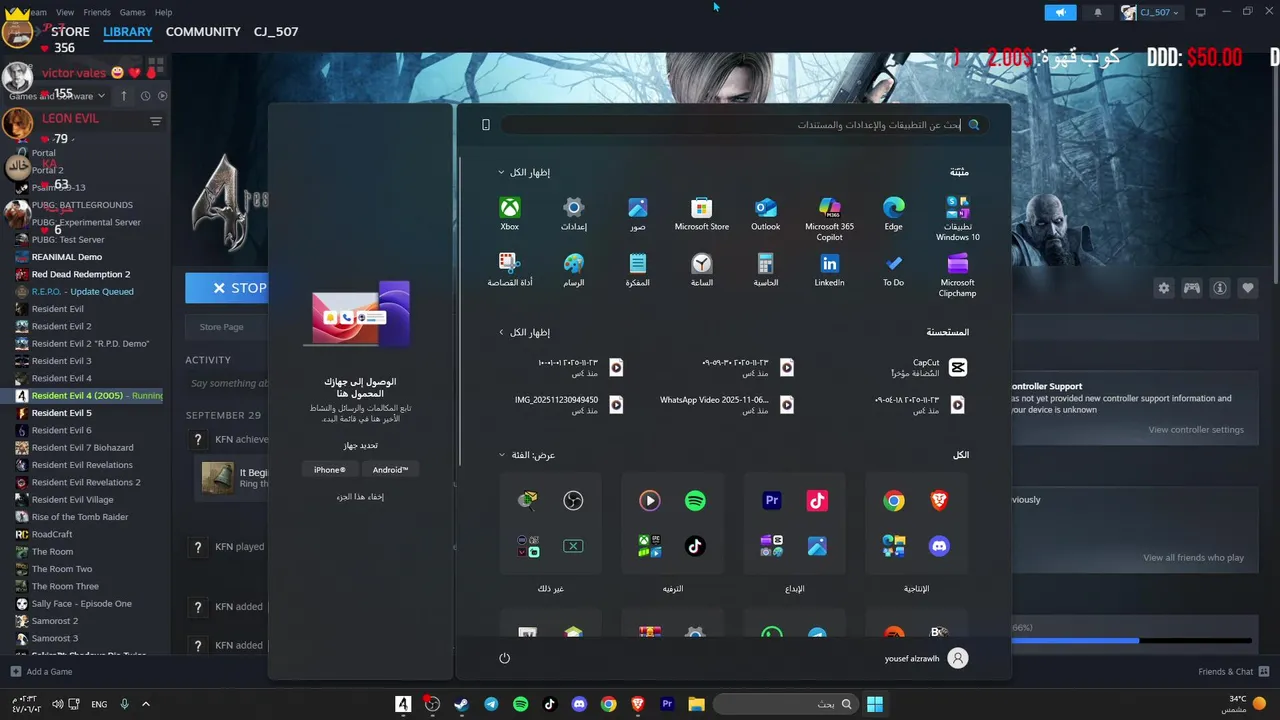
Task: Switch to Steam LIBRARY tab
Action: (128, 32)
